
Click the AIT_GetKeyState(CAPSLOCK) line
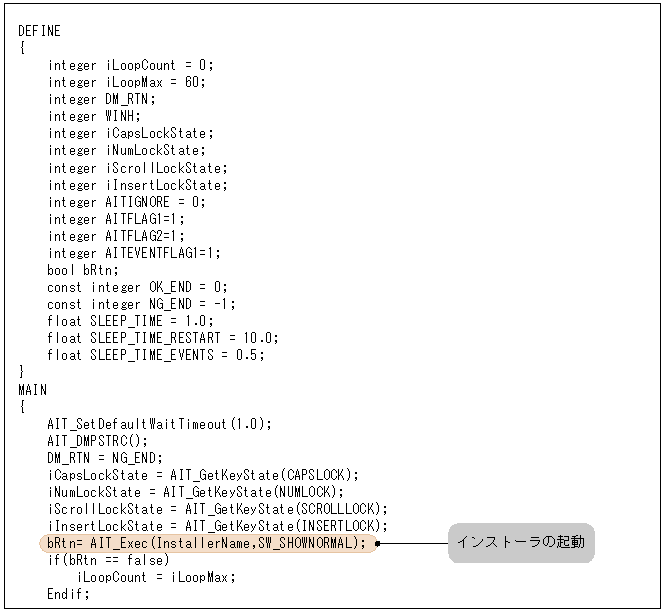(203, 475)
